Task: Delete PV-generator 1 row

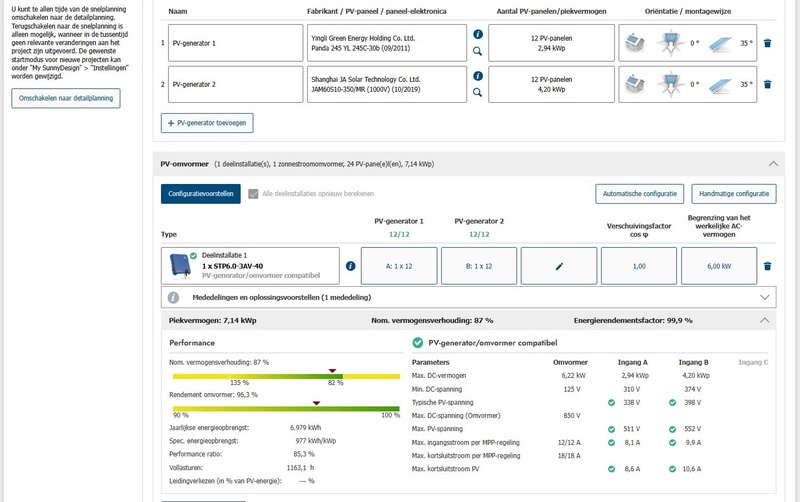Action: (767, 43)
